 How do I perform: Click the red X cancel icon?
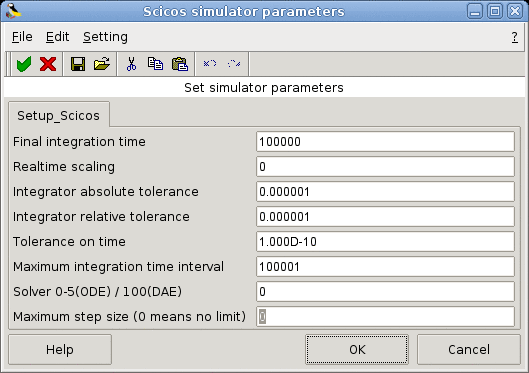click(x=48, y=64)
